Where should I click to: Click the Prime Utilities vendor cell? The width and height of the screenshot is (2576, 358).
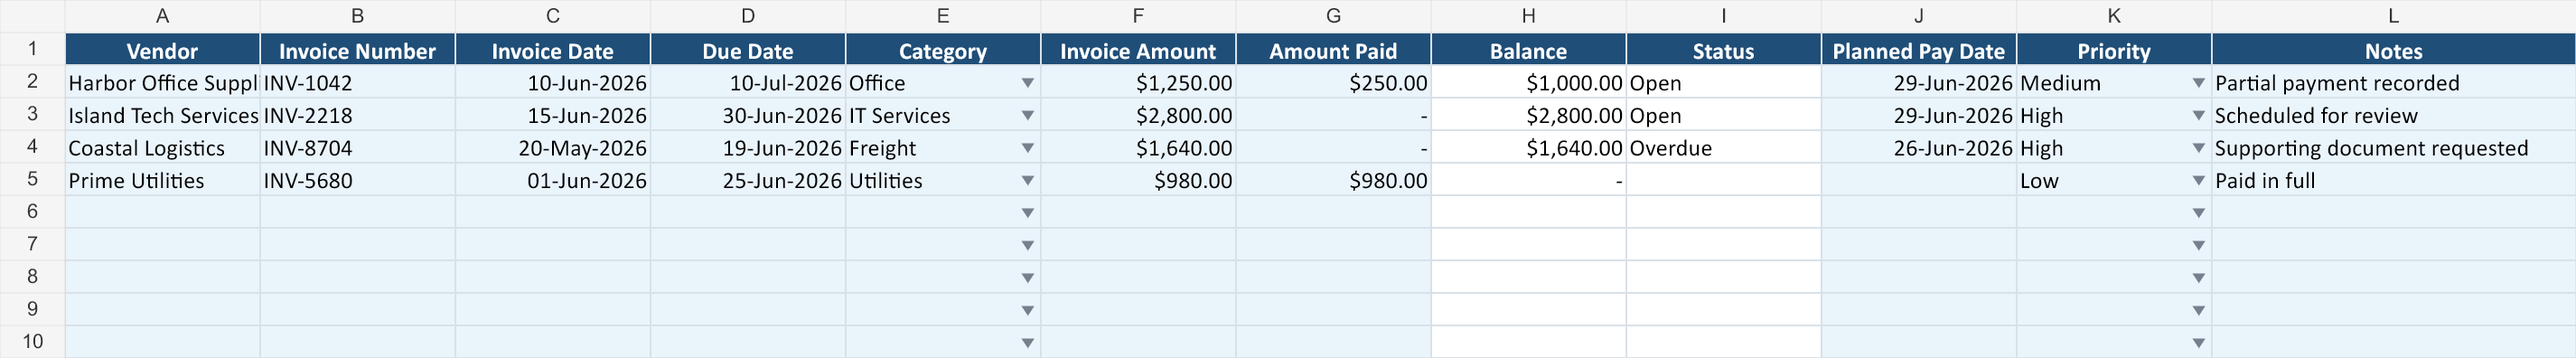162,180
